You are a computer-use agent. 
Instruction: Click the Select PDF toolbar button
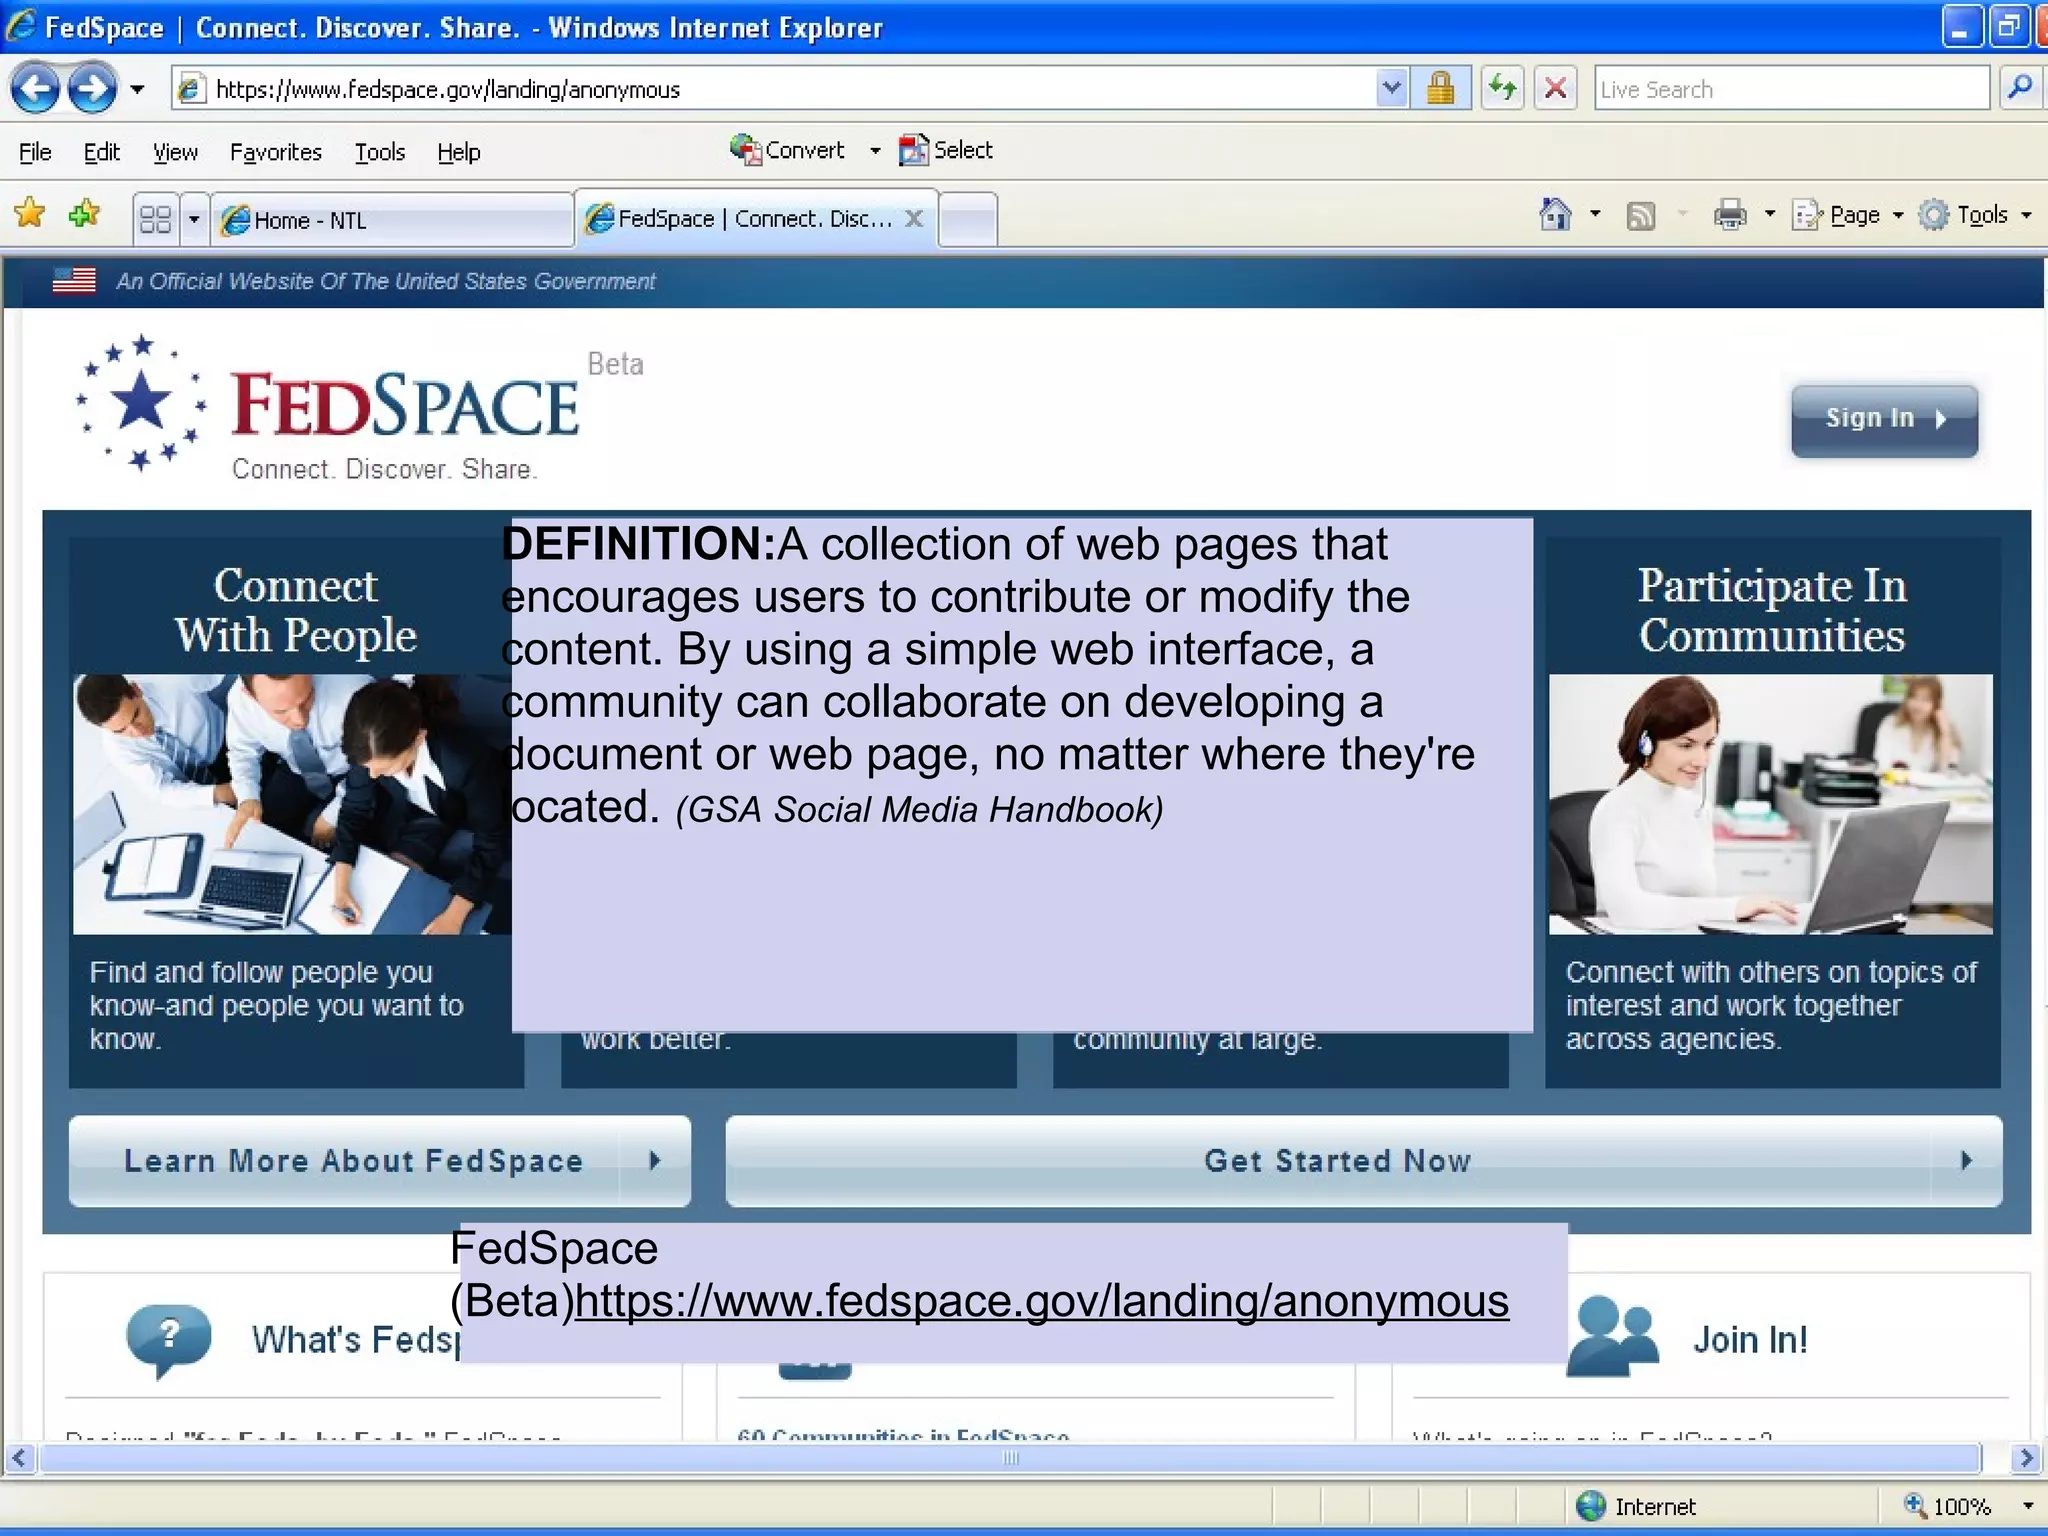click(946, 150)
